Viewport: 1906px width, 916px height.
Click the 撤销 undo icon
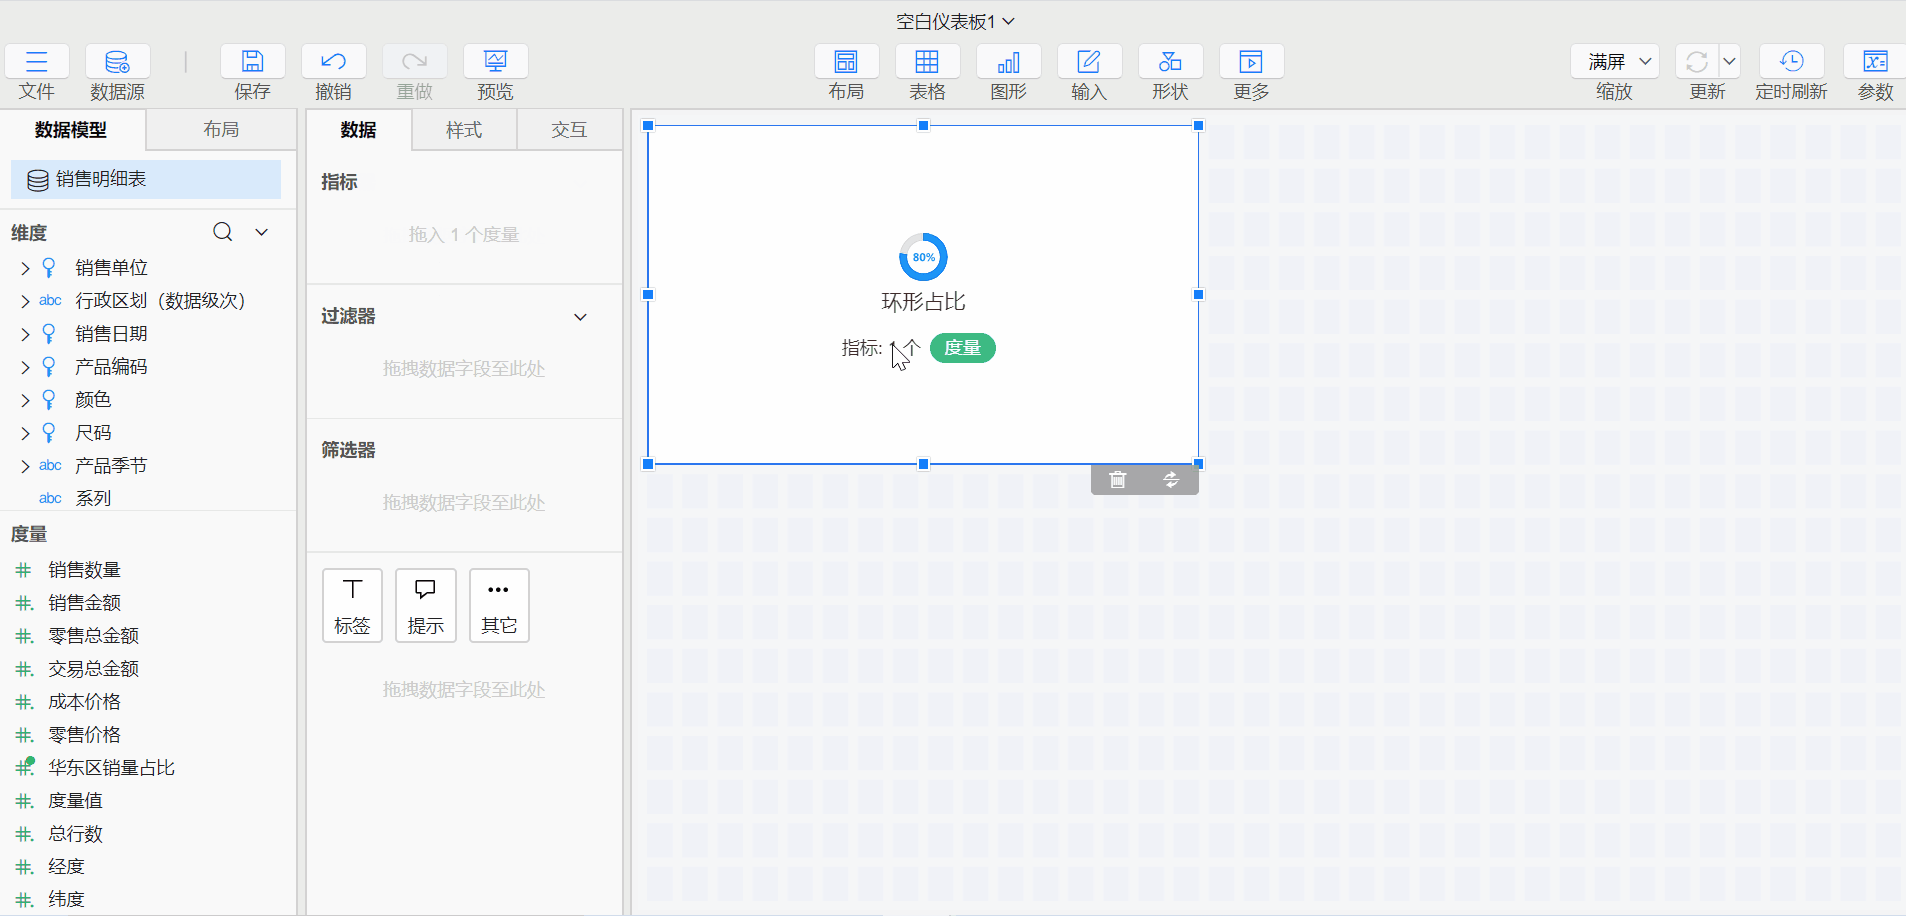(333, 62)
